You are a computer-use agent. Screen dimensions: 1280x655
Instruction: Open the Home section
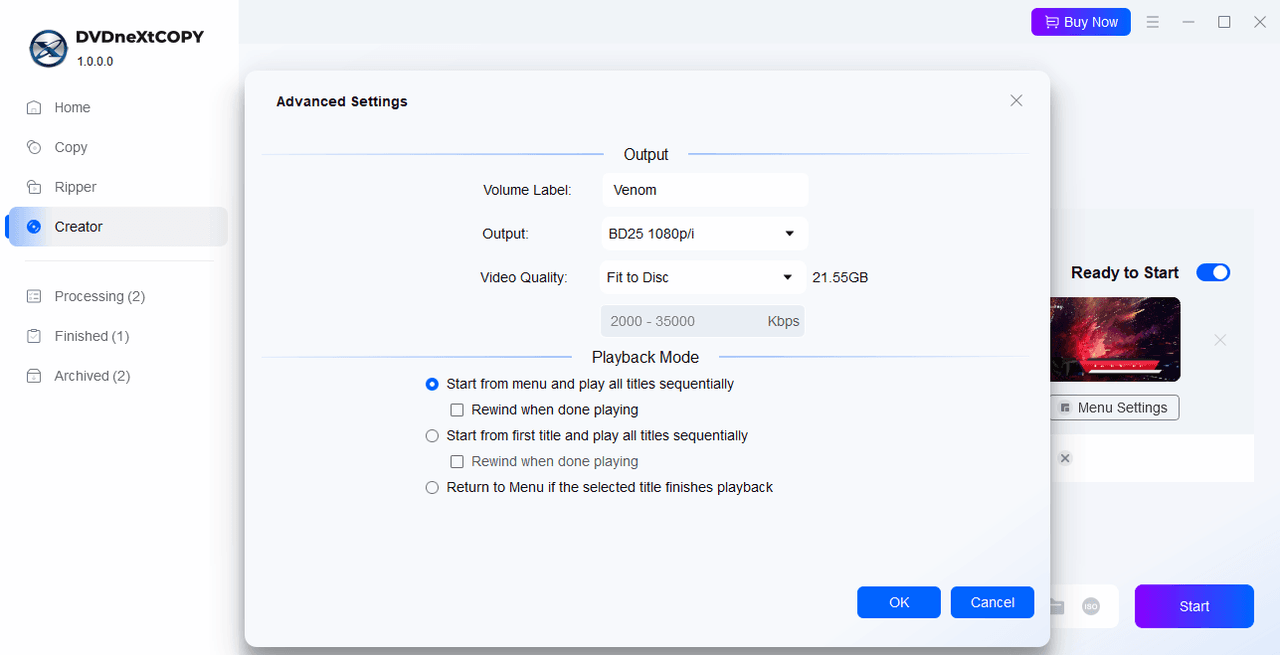click(118, 107)
